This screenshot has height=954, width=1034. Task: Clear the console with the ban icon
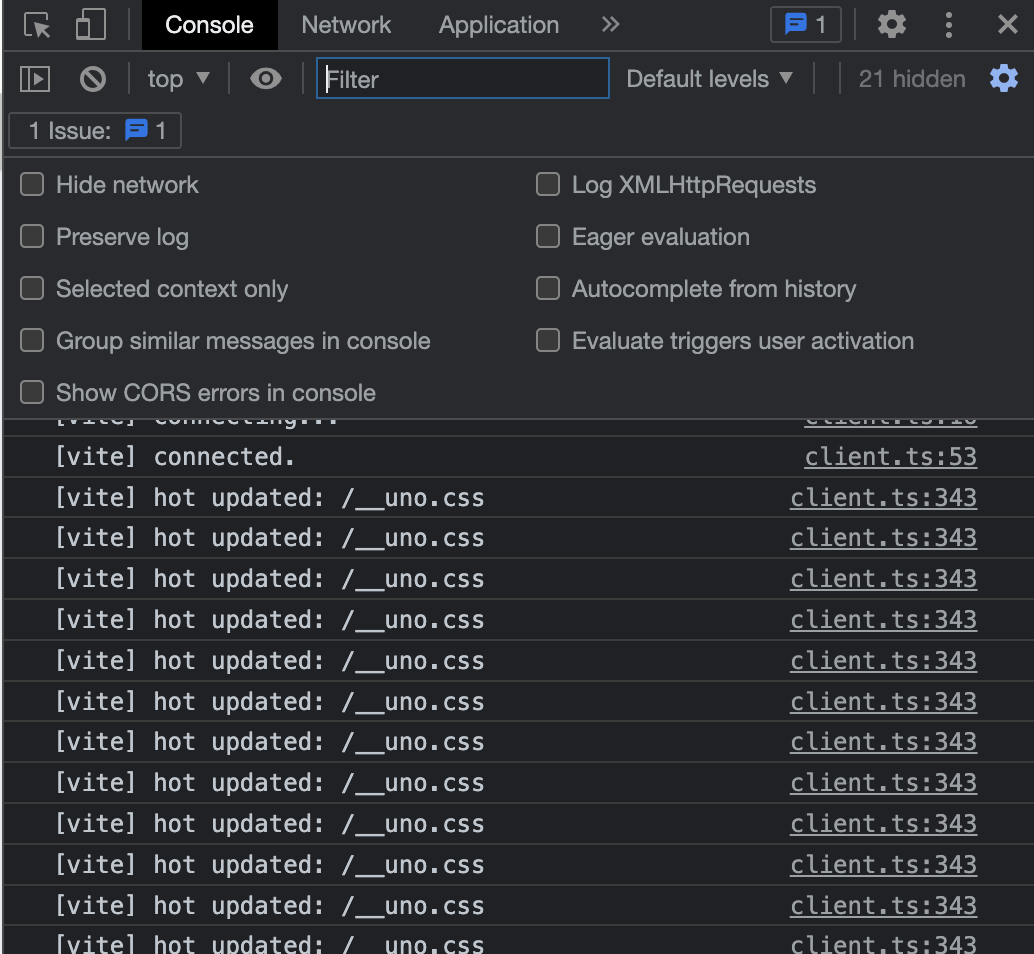(x=93, y=79)
